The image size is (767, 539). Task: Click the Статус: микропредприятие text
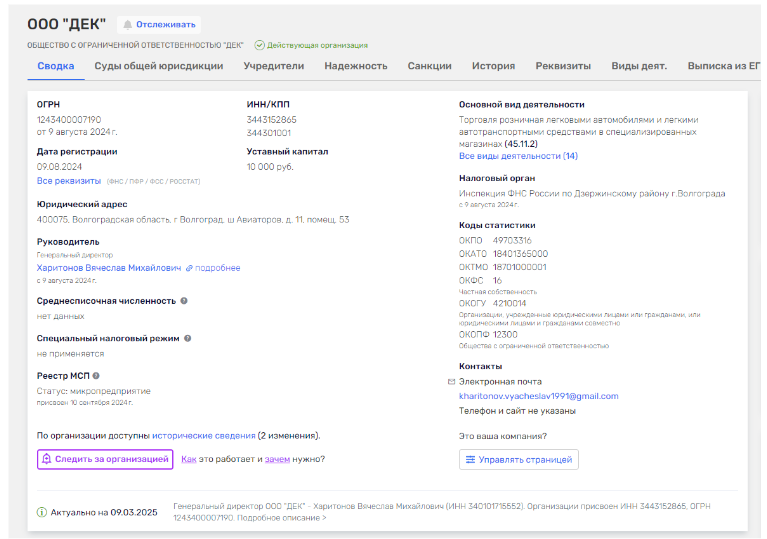point(93,391)
